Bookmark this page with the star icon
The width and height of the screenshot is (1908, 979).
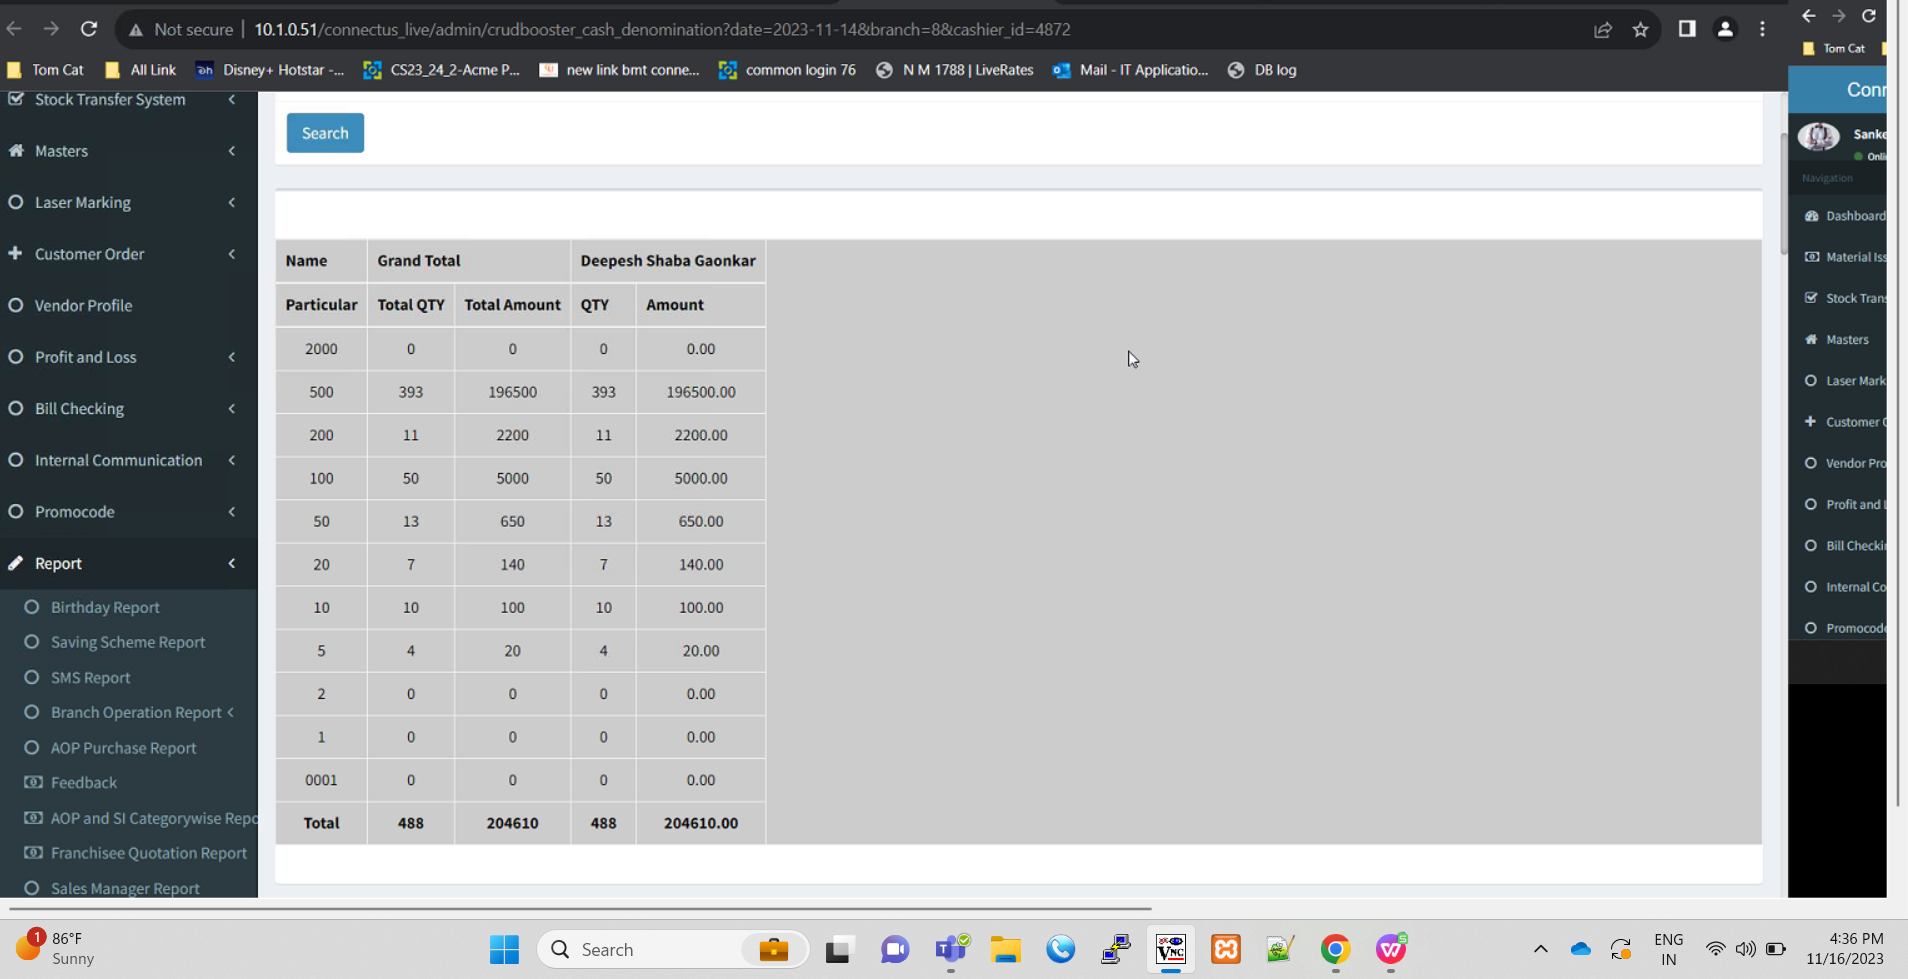(1640, 29)
